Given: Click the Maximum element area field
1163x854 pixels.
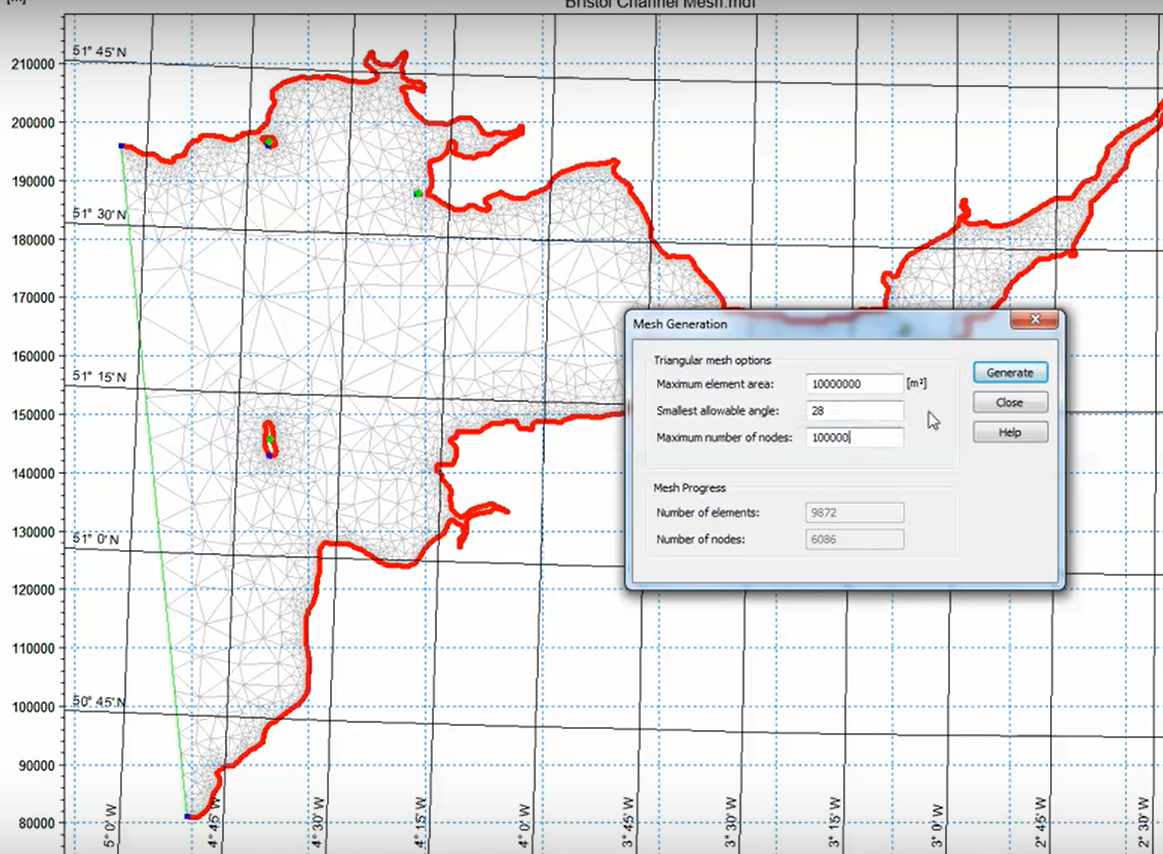Looking at the screenshot, I should click(x=854, y=384).
